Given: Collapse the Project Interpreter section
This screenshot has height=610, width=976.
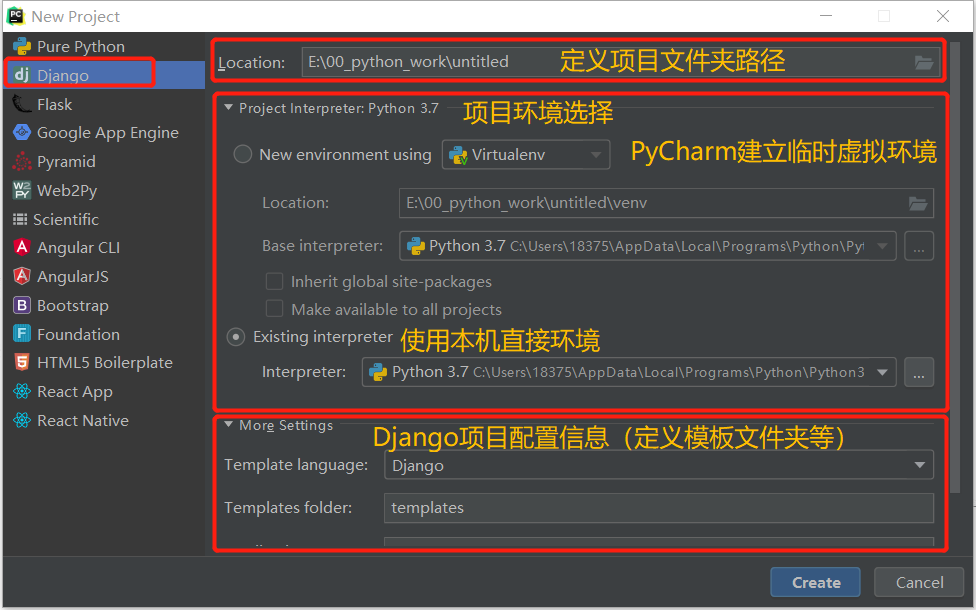Looking at the screenshot, I should (228, 108).
